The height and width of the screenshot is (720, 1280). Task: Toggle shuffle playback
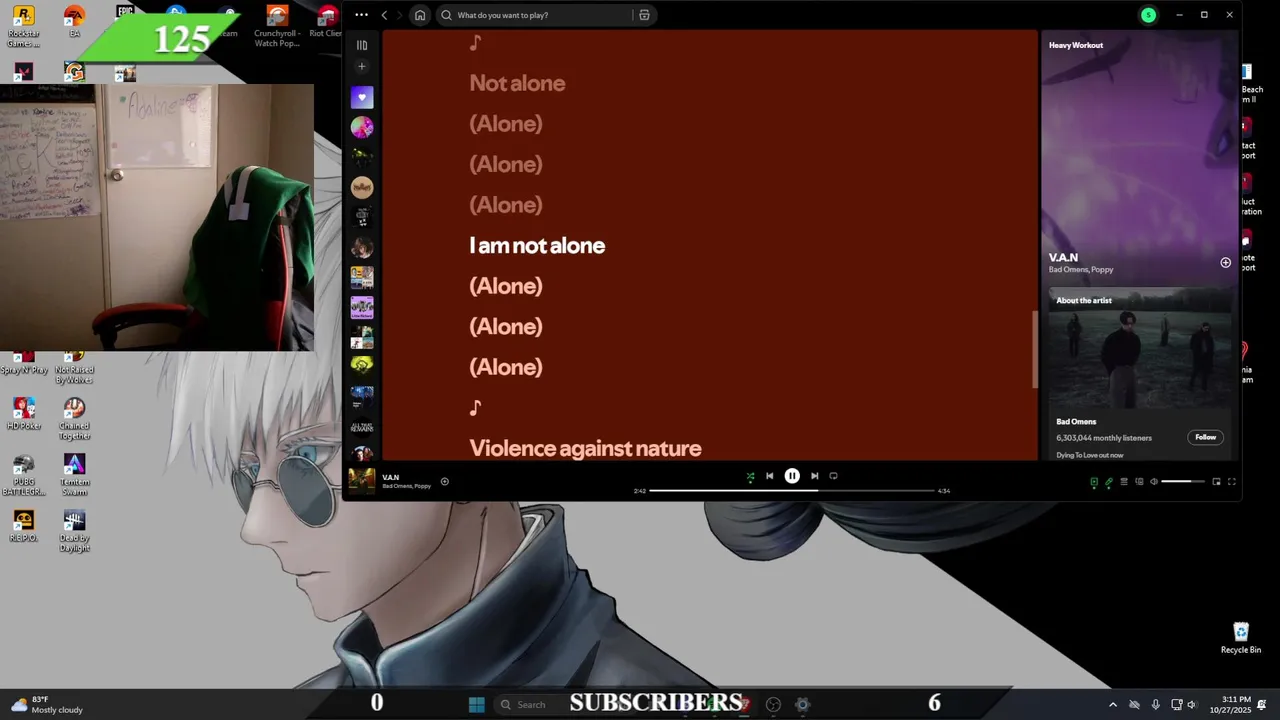(x=750, y=476)
